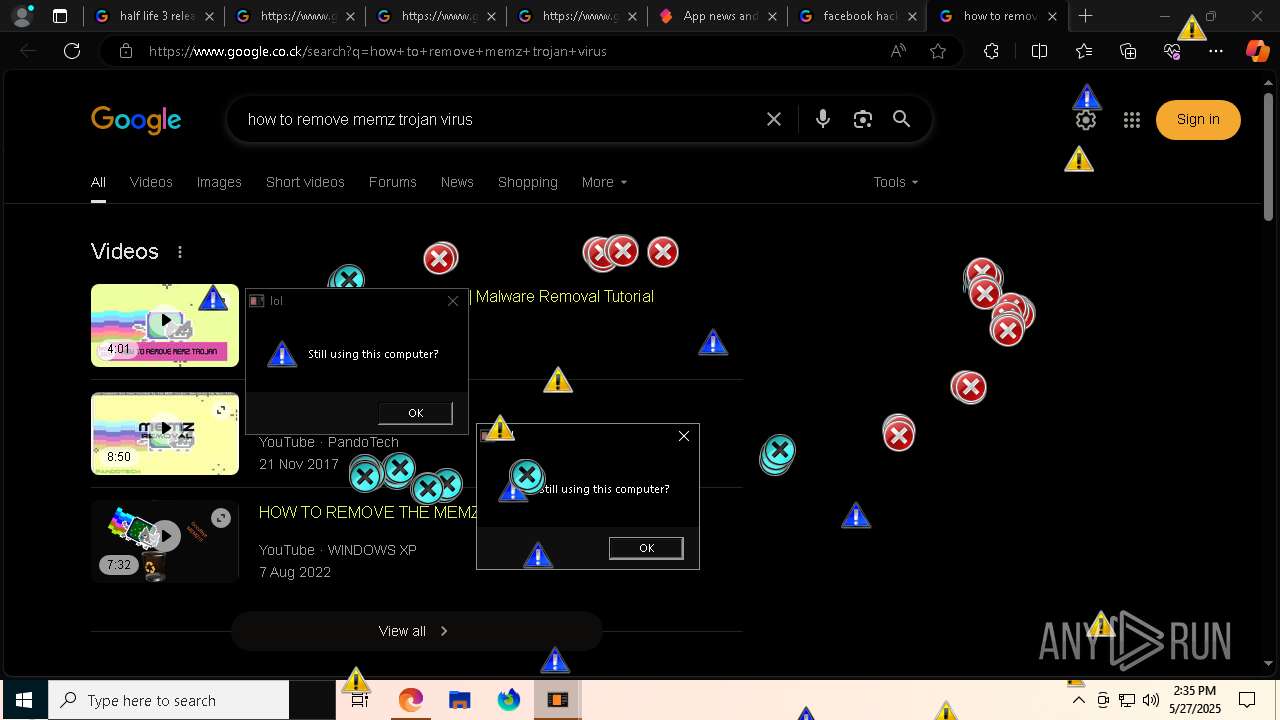Click View all videos button
1280x720 pixels.
pos(416,631)
